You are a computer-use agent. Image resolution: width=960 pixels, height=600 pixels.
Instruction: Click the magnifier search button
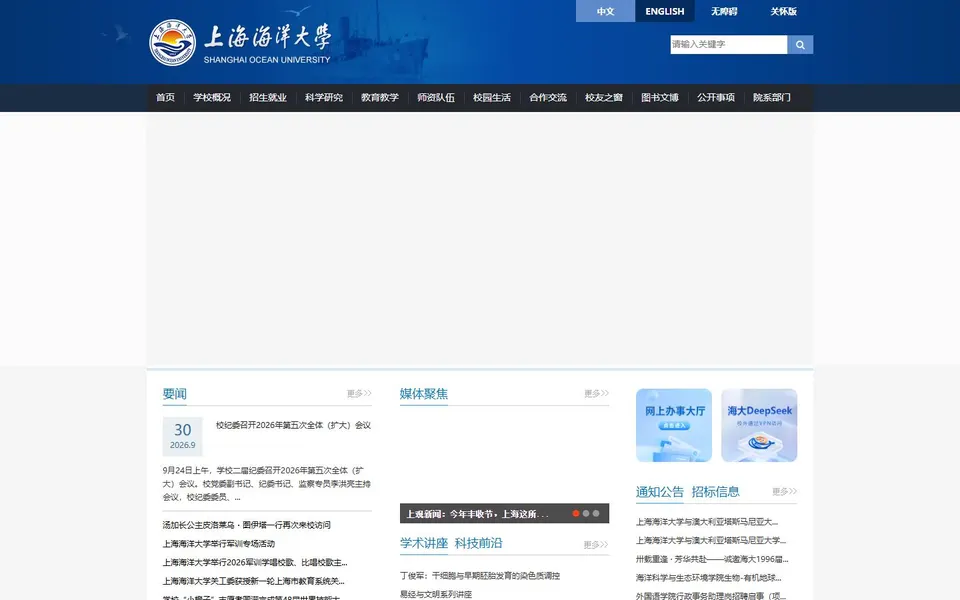coord(800,45)
